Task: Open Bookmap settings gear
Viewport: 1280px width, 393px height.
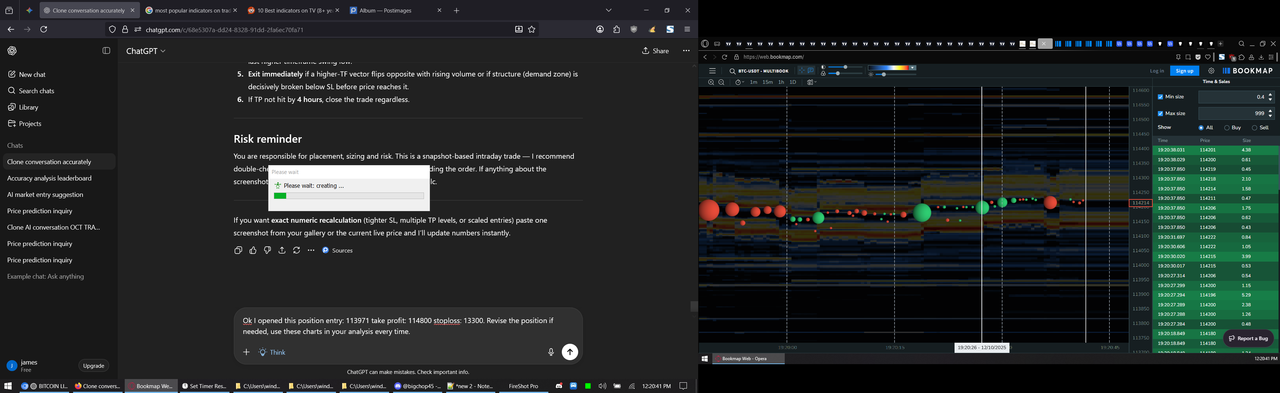Action: 1211,71
